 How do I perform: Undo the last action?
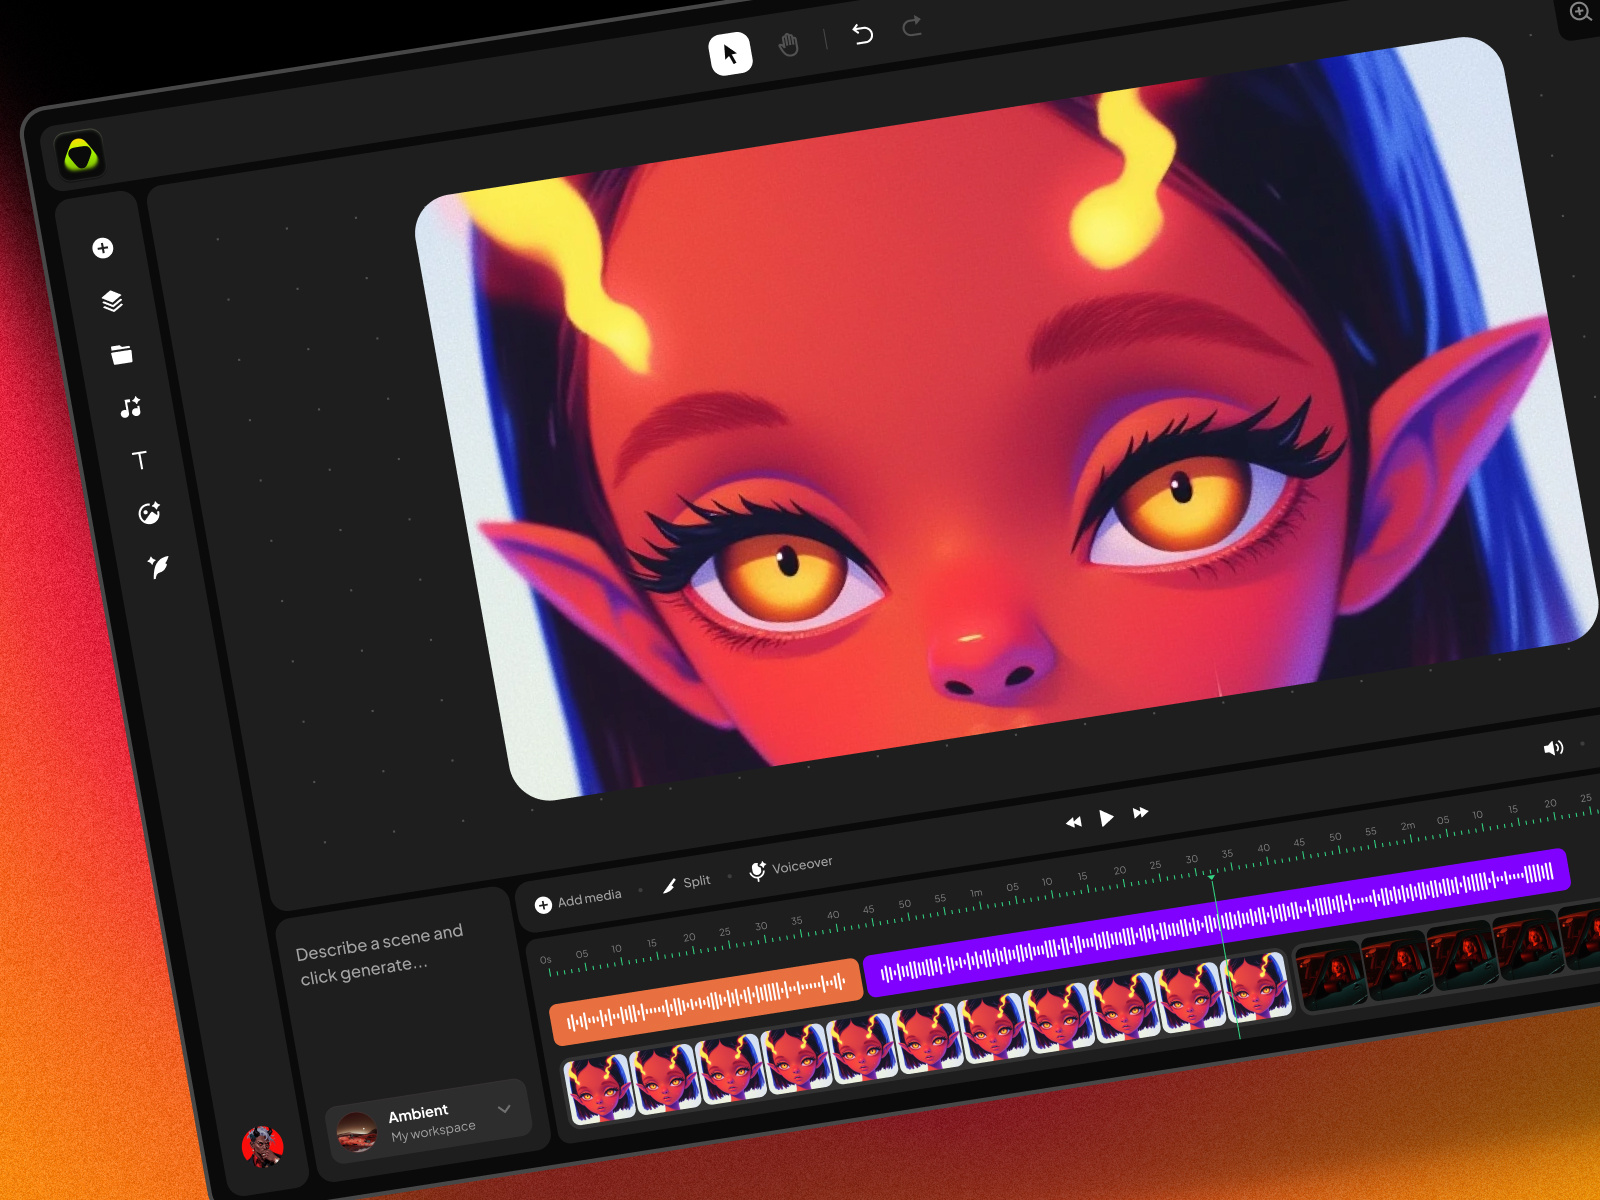click(862, 35)
